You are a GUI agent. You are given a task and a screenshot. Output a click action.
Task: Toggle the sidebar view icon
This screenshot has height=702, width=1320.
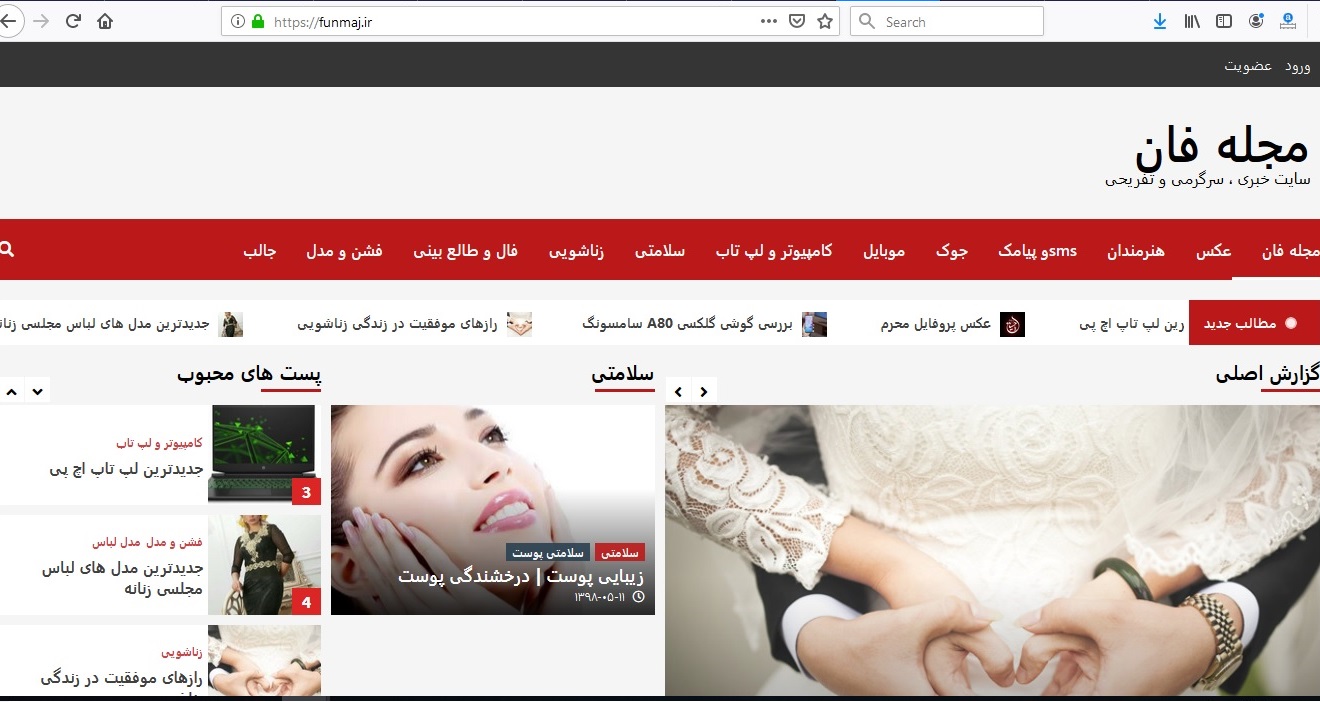pos(1224,21)
